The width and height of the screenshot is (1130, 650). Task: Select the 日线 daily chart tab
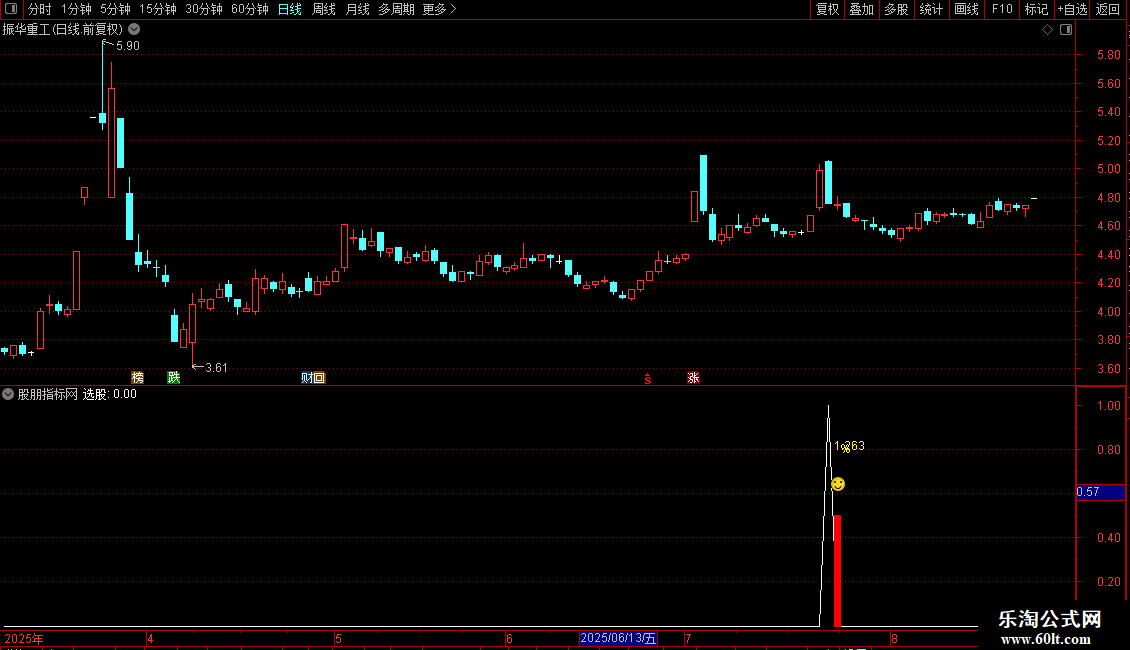(x=290, y=9)
